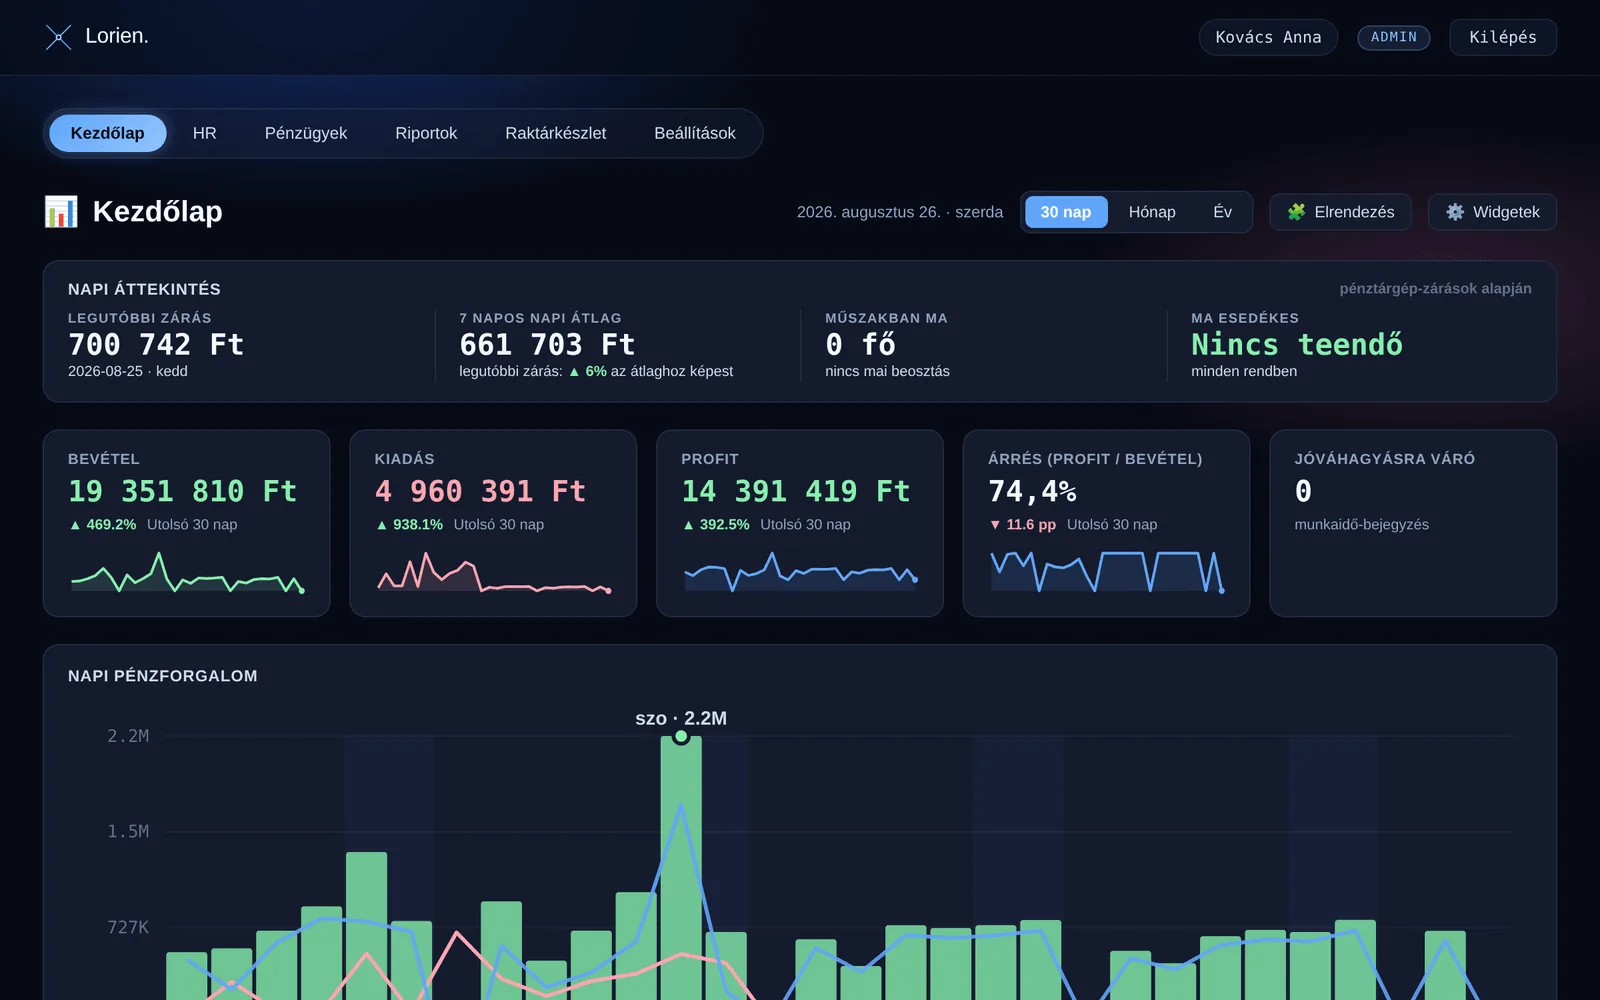Click the pénztárgép-zárások alapján note

click(x=1435, y=288)
